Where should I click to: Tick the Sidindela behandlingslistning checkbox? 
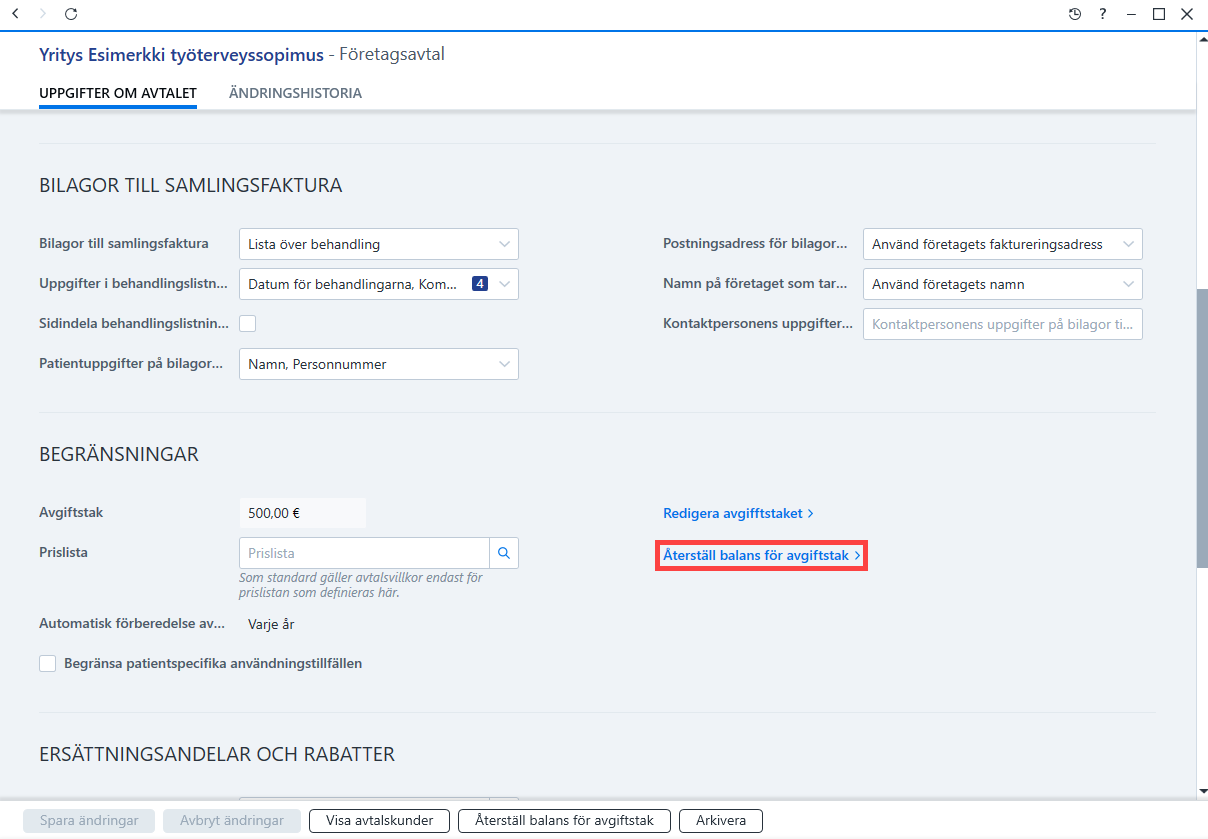coord(248,323)
